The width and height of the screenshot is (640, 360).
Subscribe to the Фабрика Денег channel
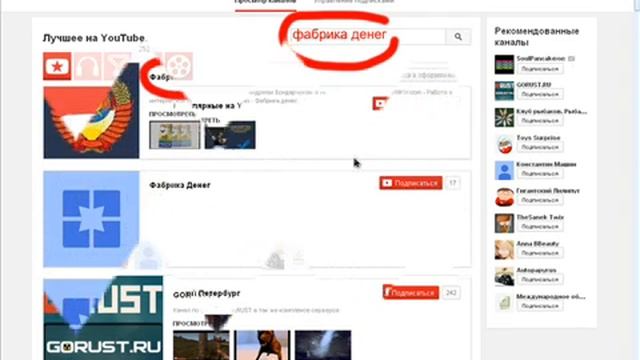coord(411,183)
